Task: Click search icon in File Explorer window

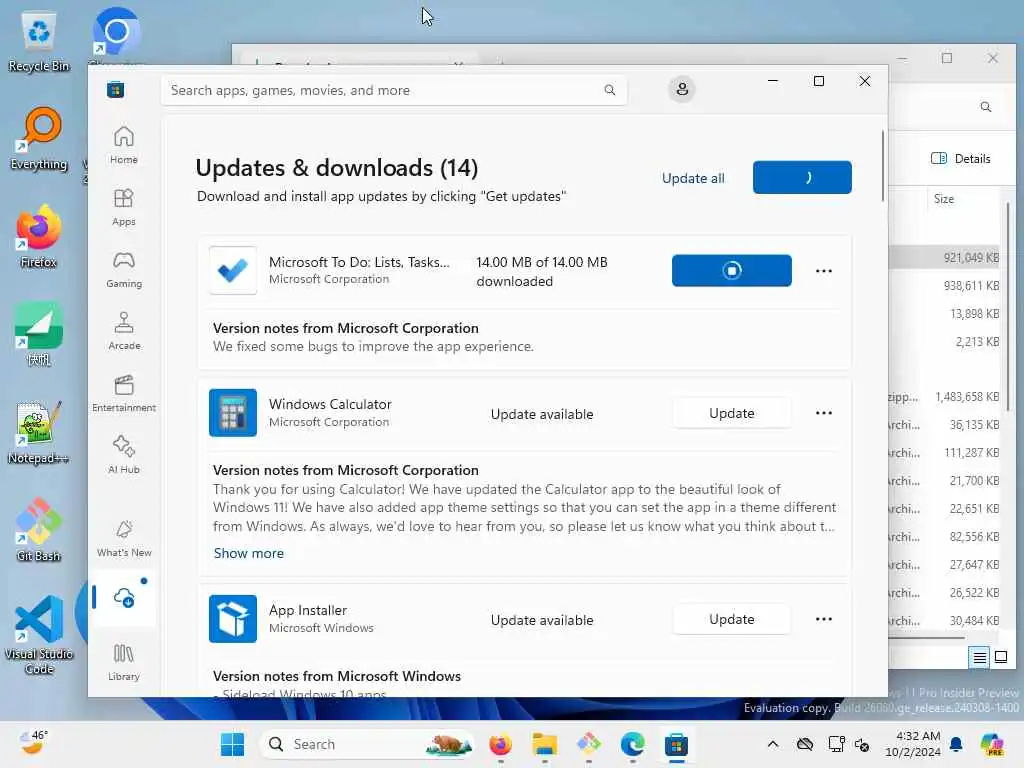Action: [x=985, y=107]
